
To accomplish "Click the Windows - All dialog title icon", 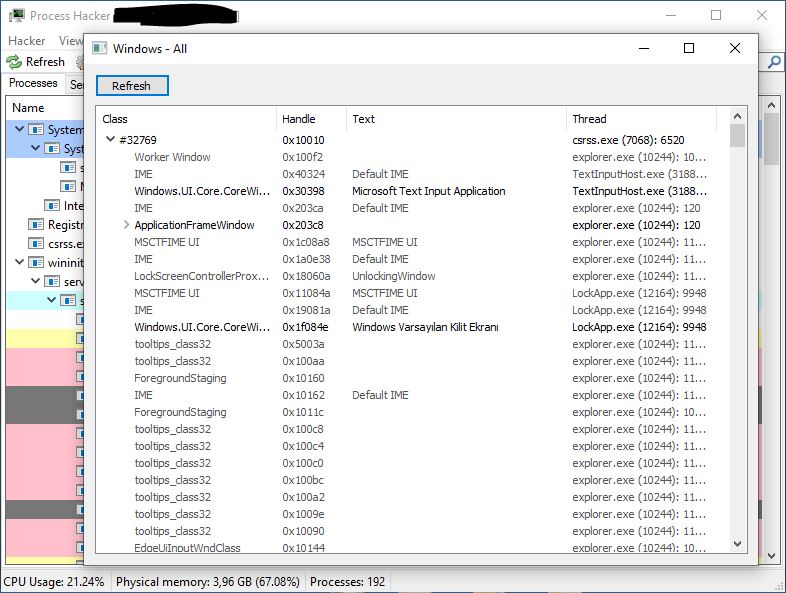I will tap(100, 48).
